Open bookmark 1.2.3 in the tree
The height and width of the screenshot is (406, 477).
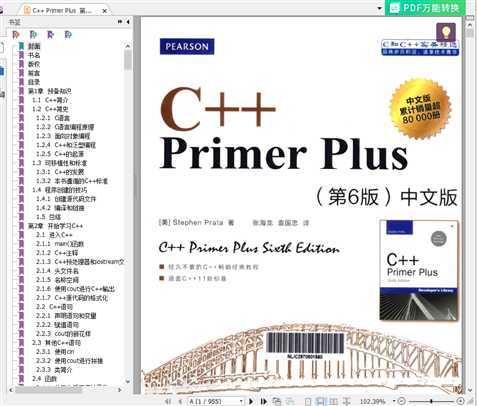point(63,136)
